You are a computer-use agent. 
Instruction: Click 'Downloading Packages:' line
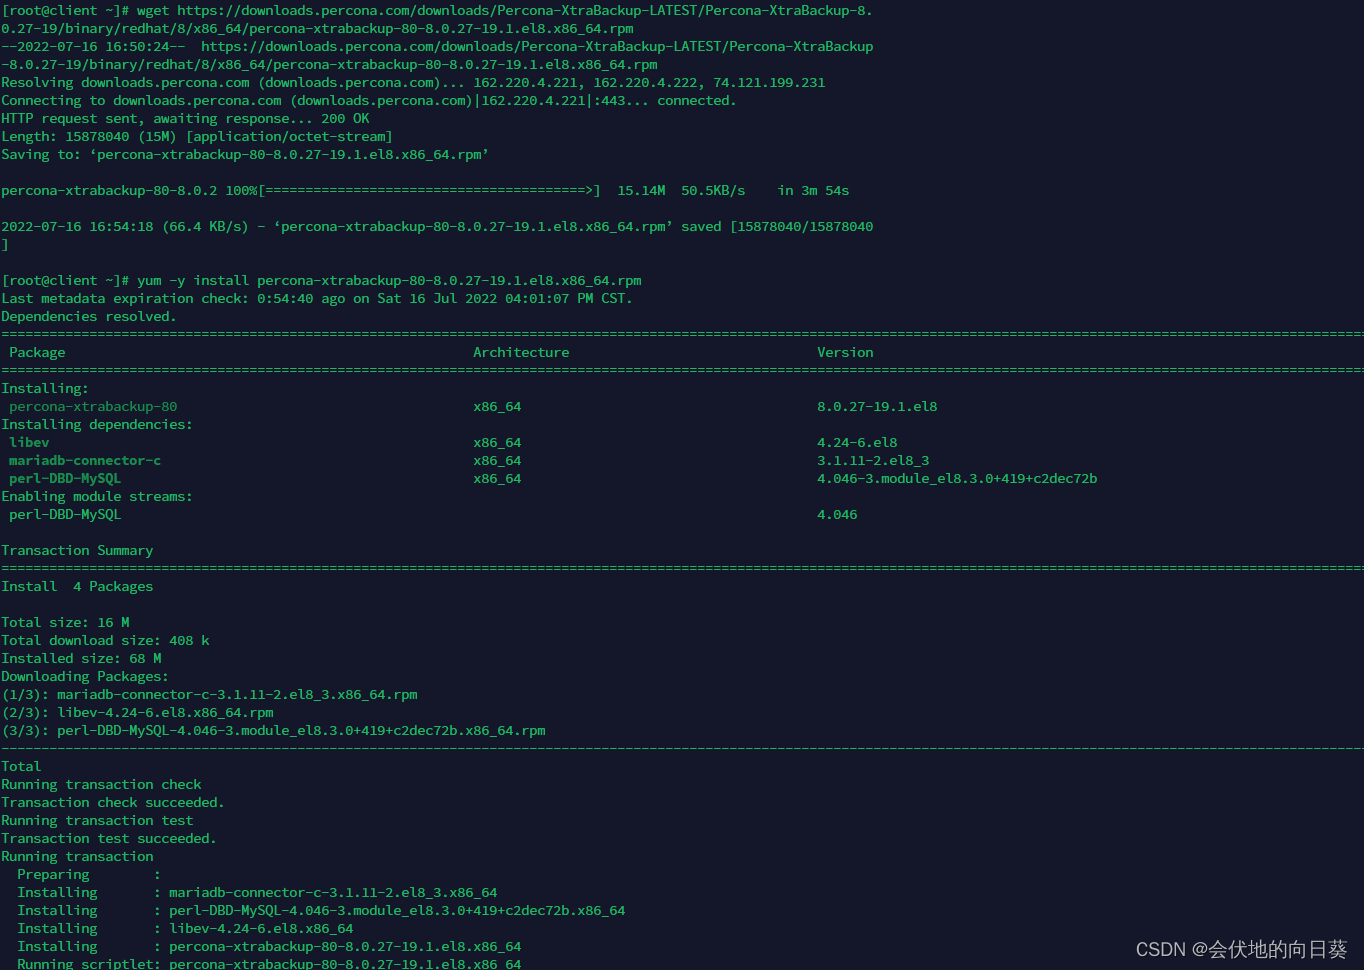coord(85,677)
